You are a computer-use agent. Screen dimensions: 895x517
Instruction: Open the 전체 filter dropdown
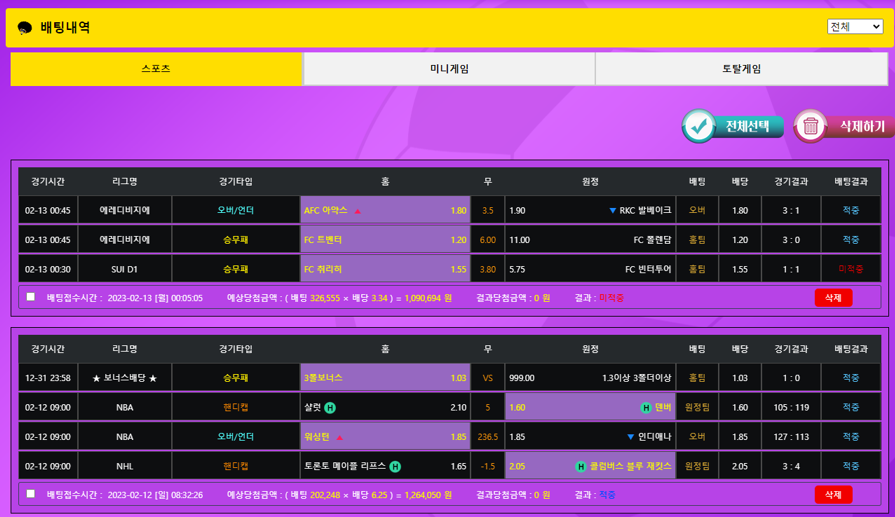pos(854,27)
